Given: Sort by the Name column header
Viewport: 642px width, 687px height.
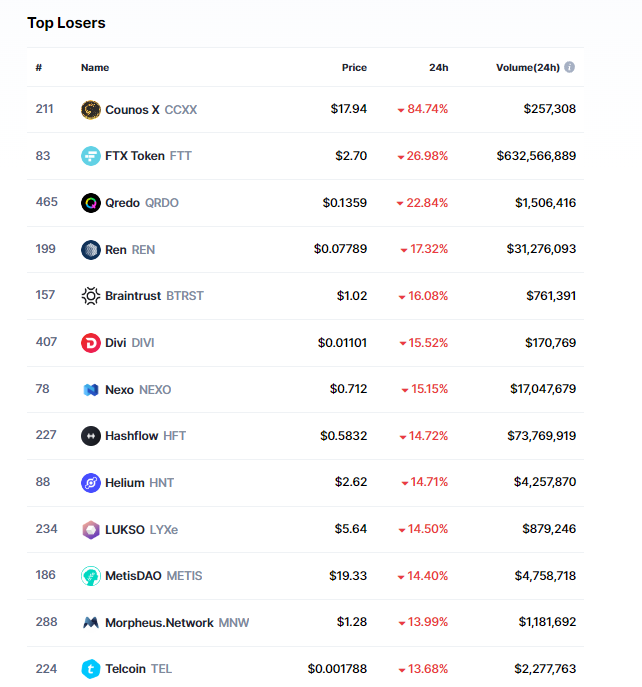Looking at the screenshot, I should (95, 67).
